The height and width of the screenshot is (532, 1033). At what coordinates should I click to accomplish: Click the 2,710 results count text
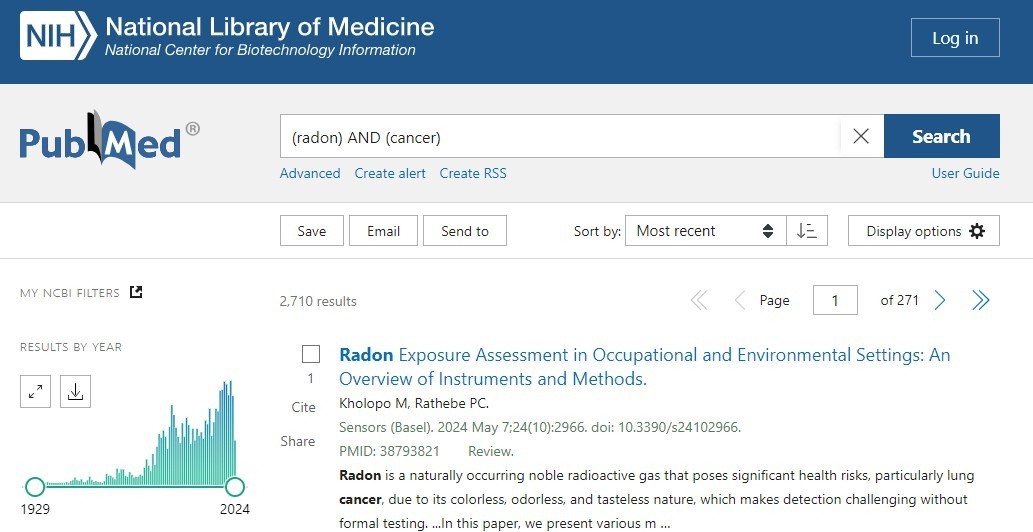318,302
